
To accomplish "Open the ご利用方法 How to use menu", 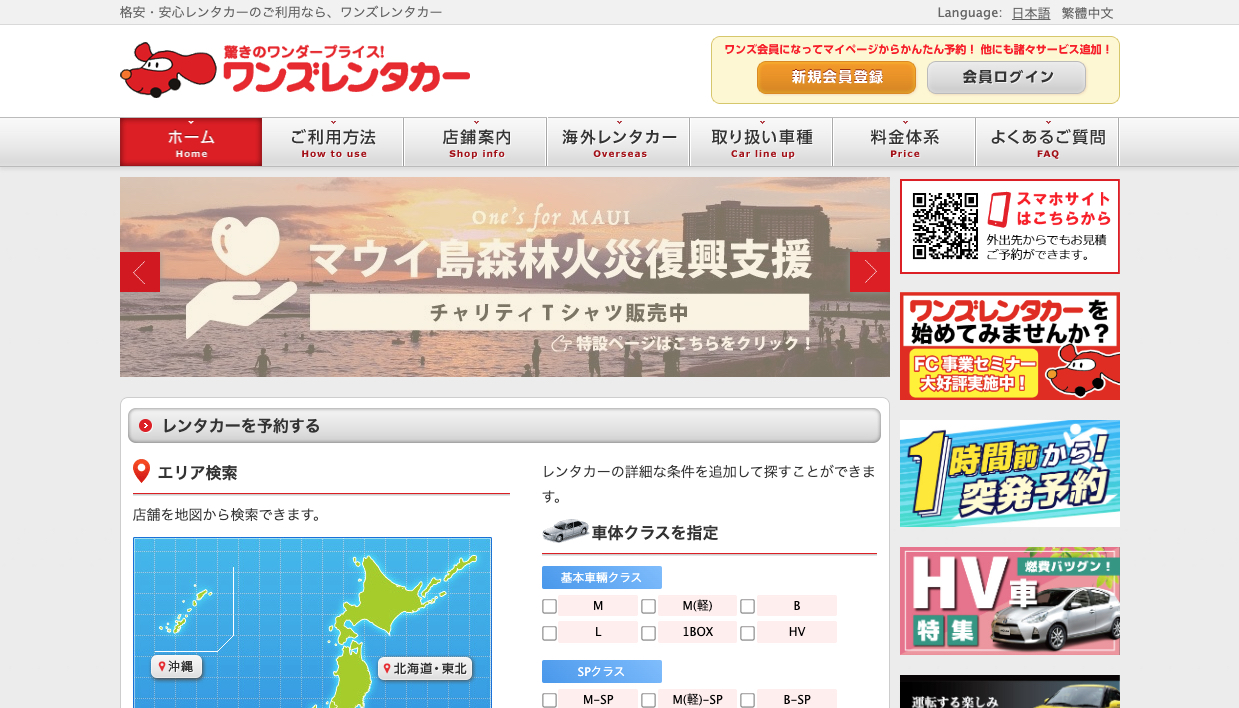I will 334,142.
